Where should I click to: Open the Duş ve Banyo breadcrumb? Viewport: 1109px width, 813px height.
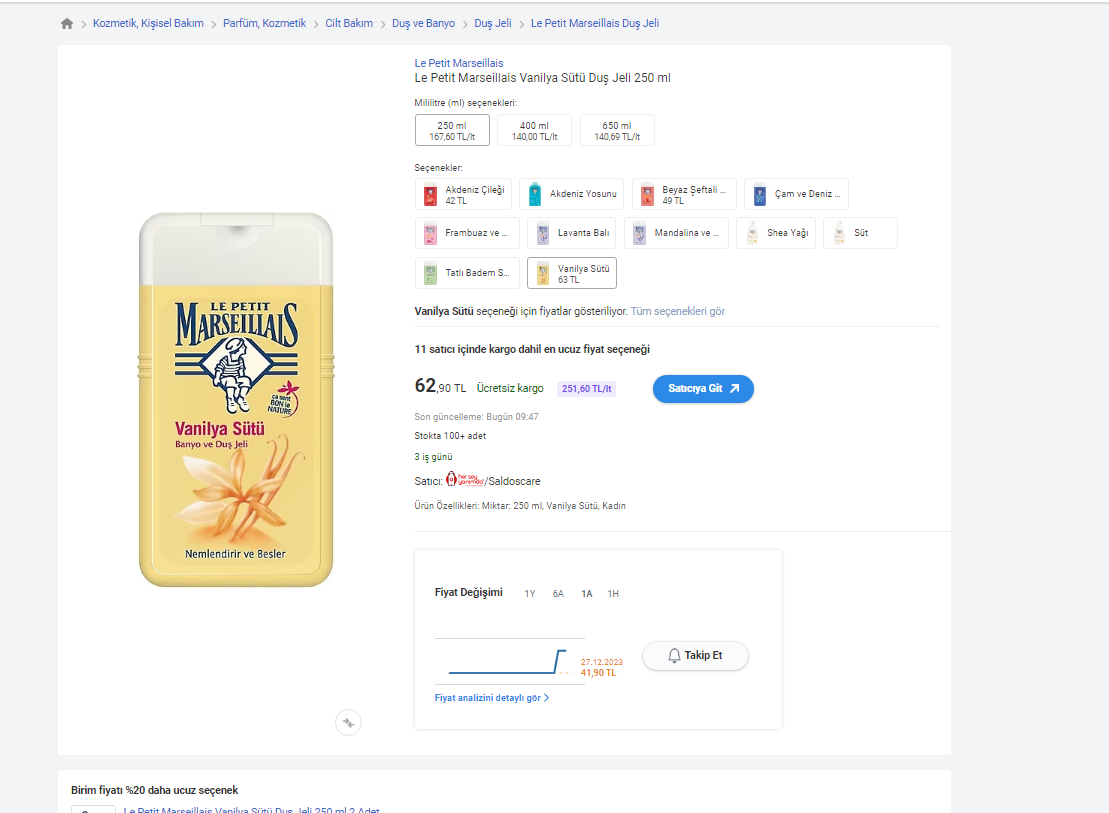(x=424, y=23)
